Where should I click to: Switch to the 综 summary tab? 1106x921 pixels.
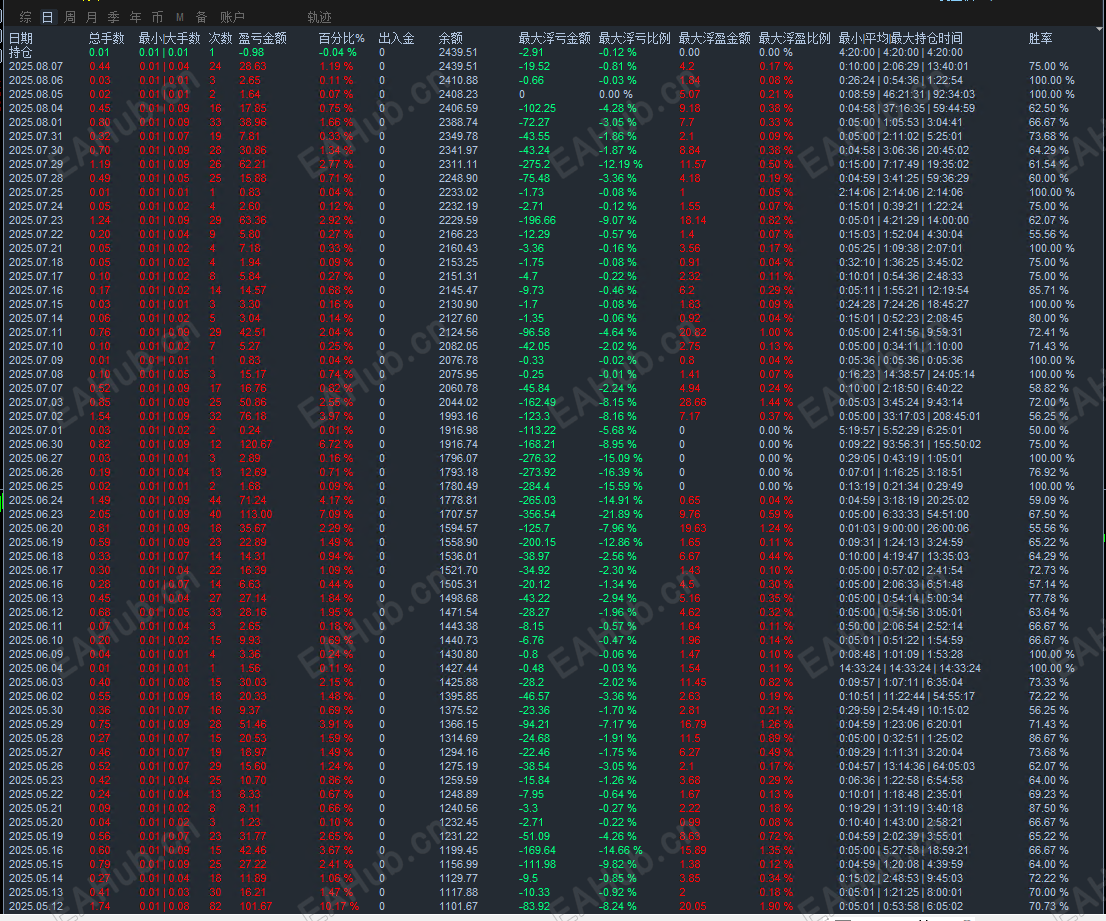tap(25, 17)
